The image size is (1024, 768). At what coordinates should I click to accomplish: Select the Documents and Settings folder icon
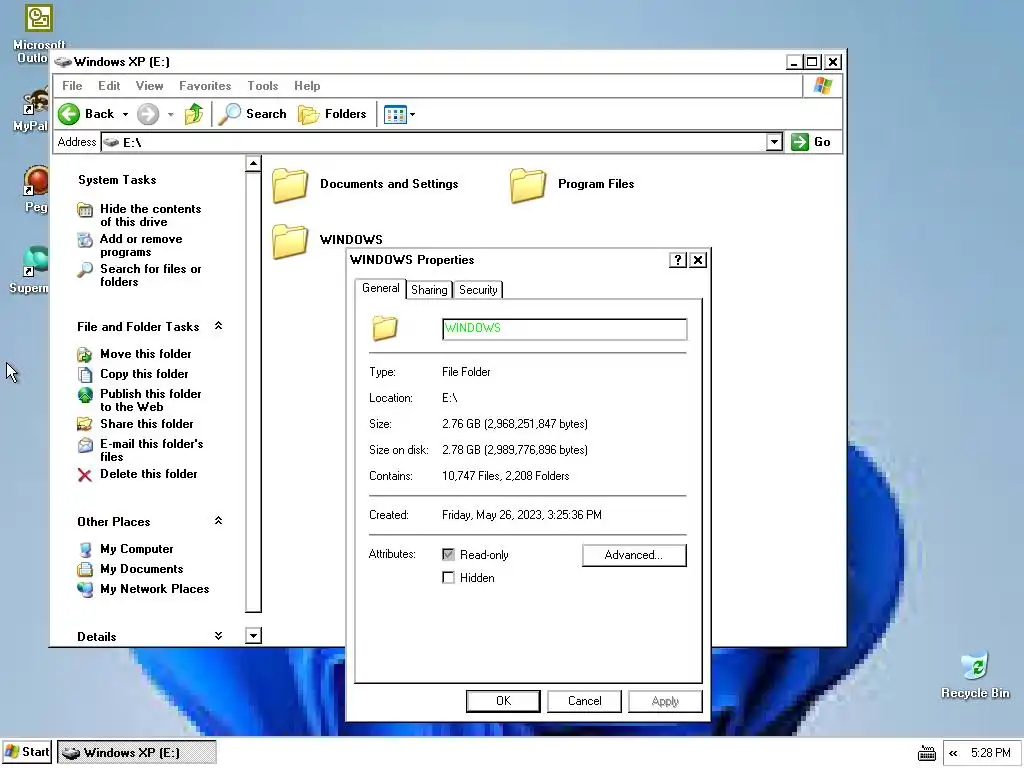coord(290,185)
